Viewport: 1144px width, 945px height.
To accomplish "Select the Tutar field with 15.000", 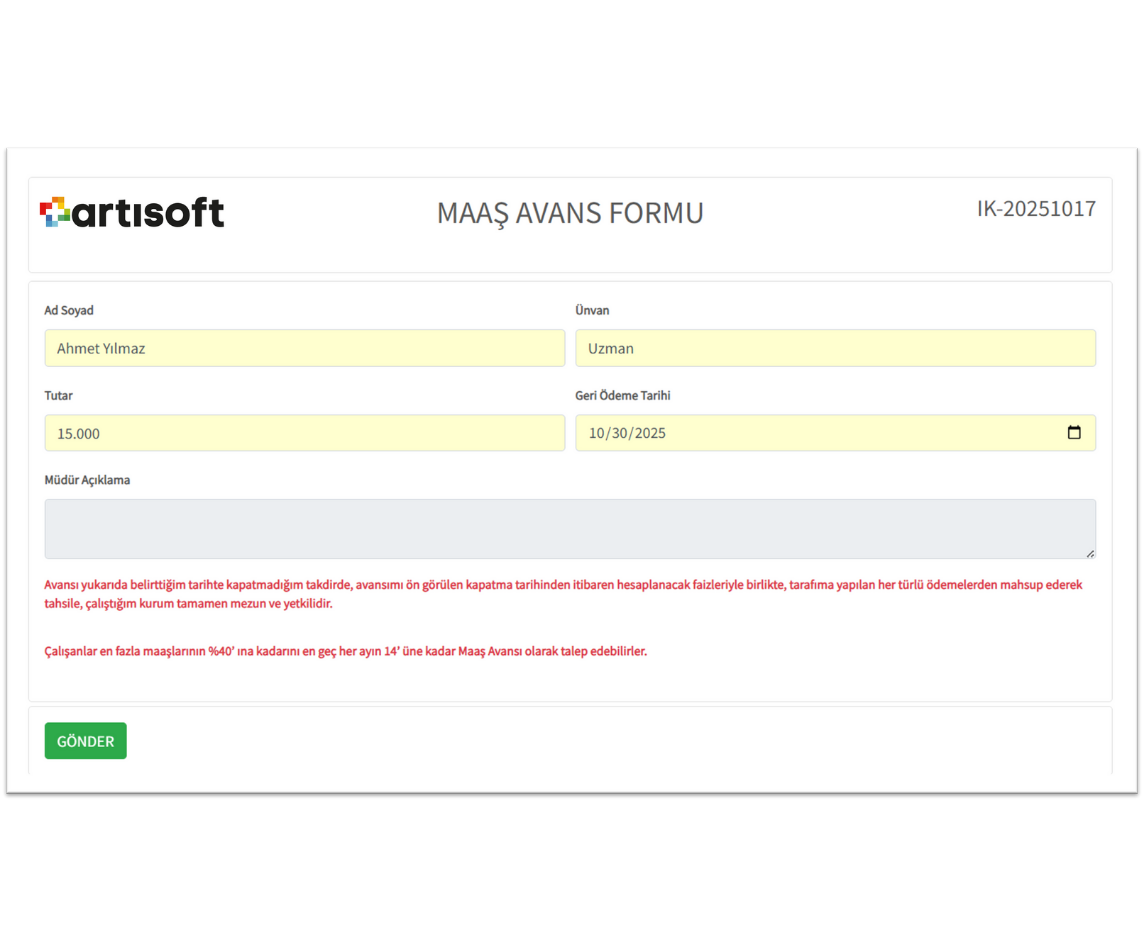I will [304, 433].
